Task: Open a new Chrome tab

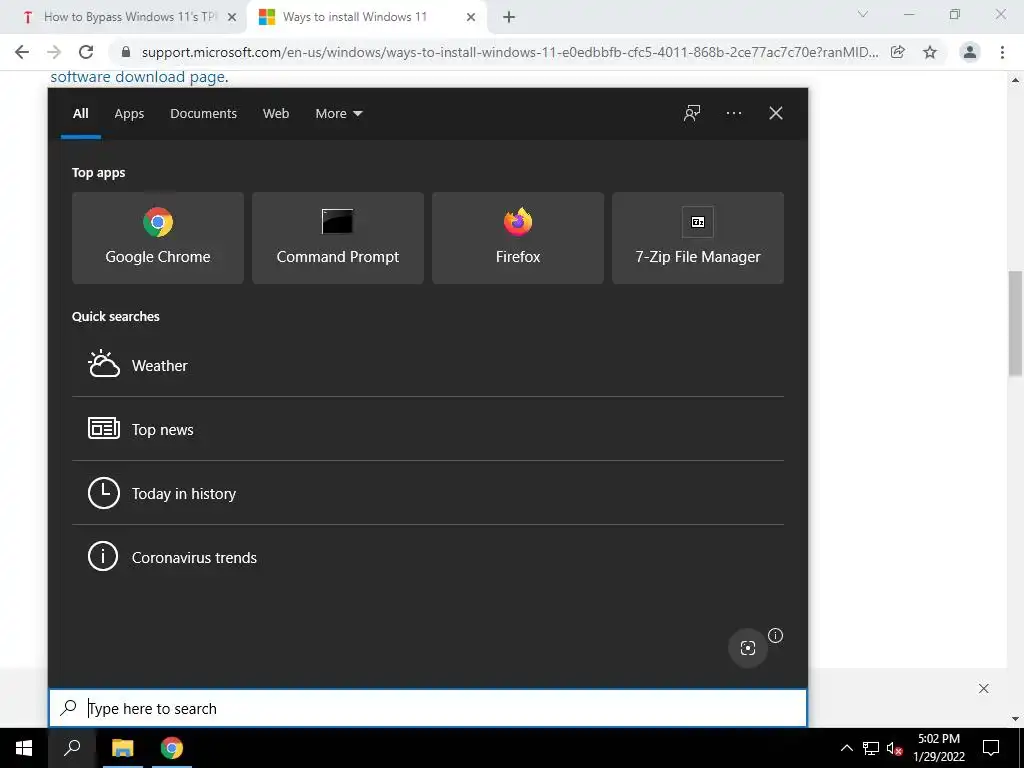Action: 509,17
